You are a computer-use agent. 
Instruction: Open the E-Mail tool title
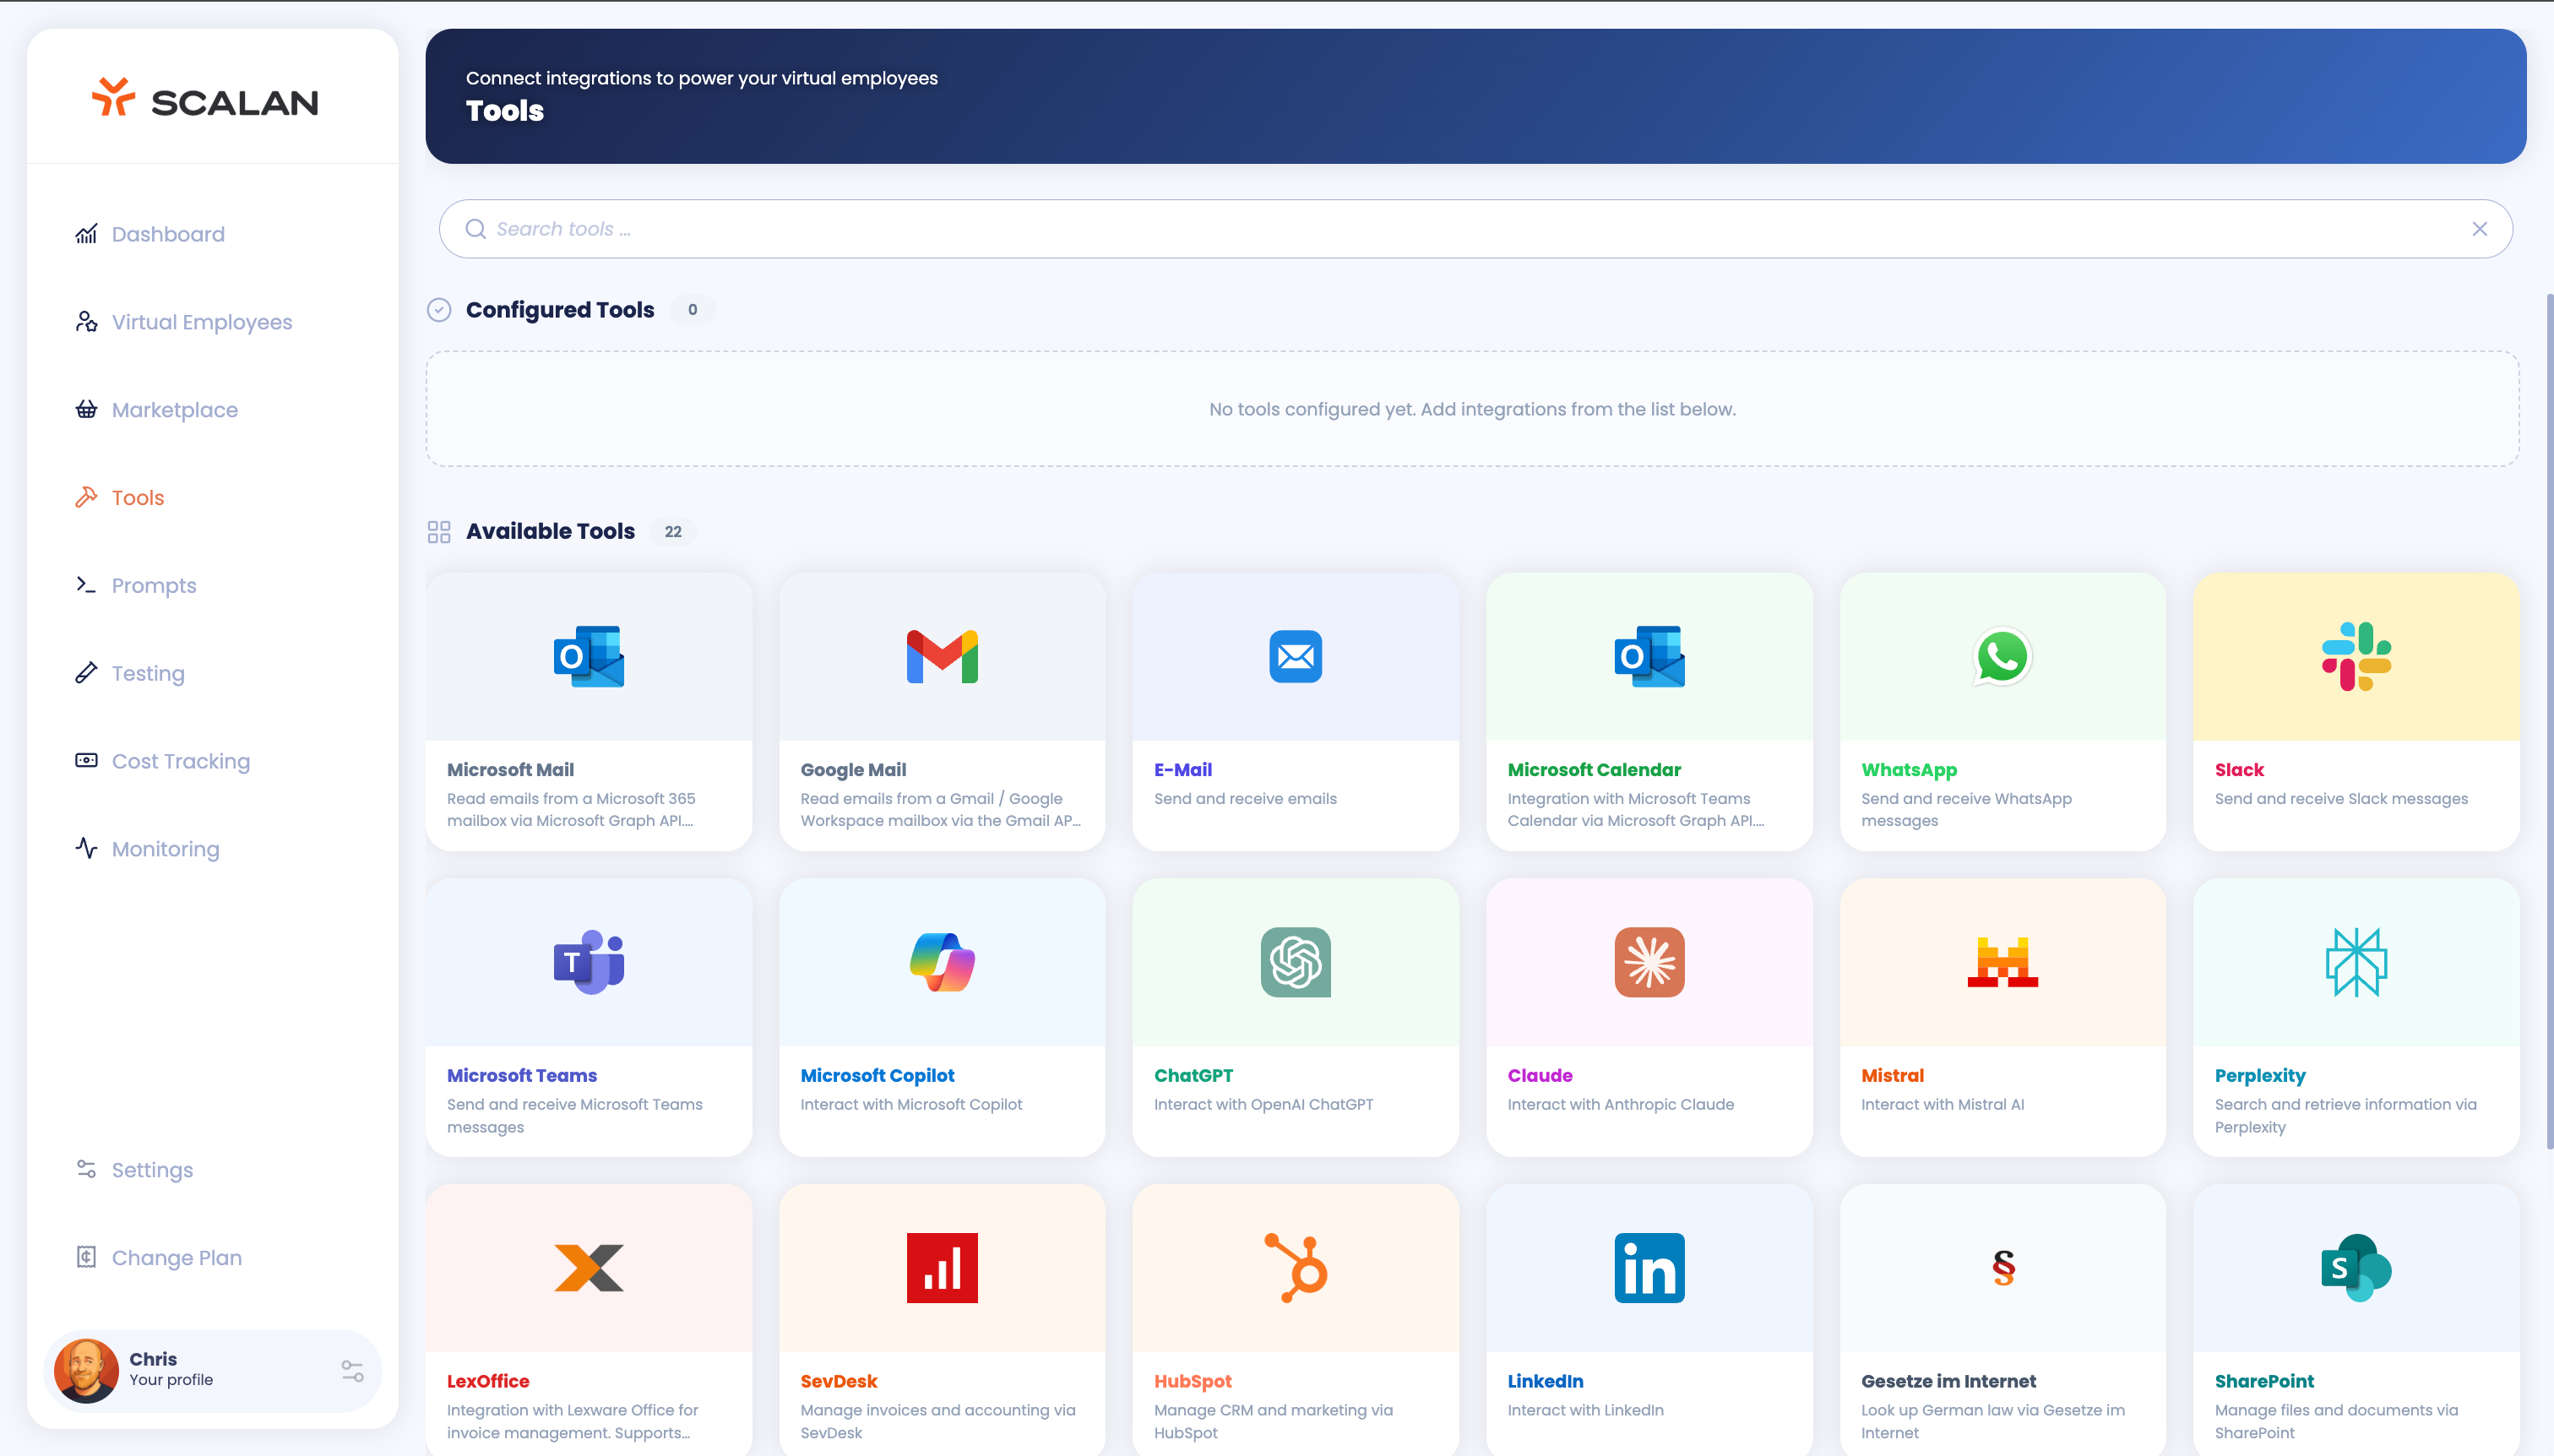point(1183,770)
